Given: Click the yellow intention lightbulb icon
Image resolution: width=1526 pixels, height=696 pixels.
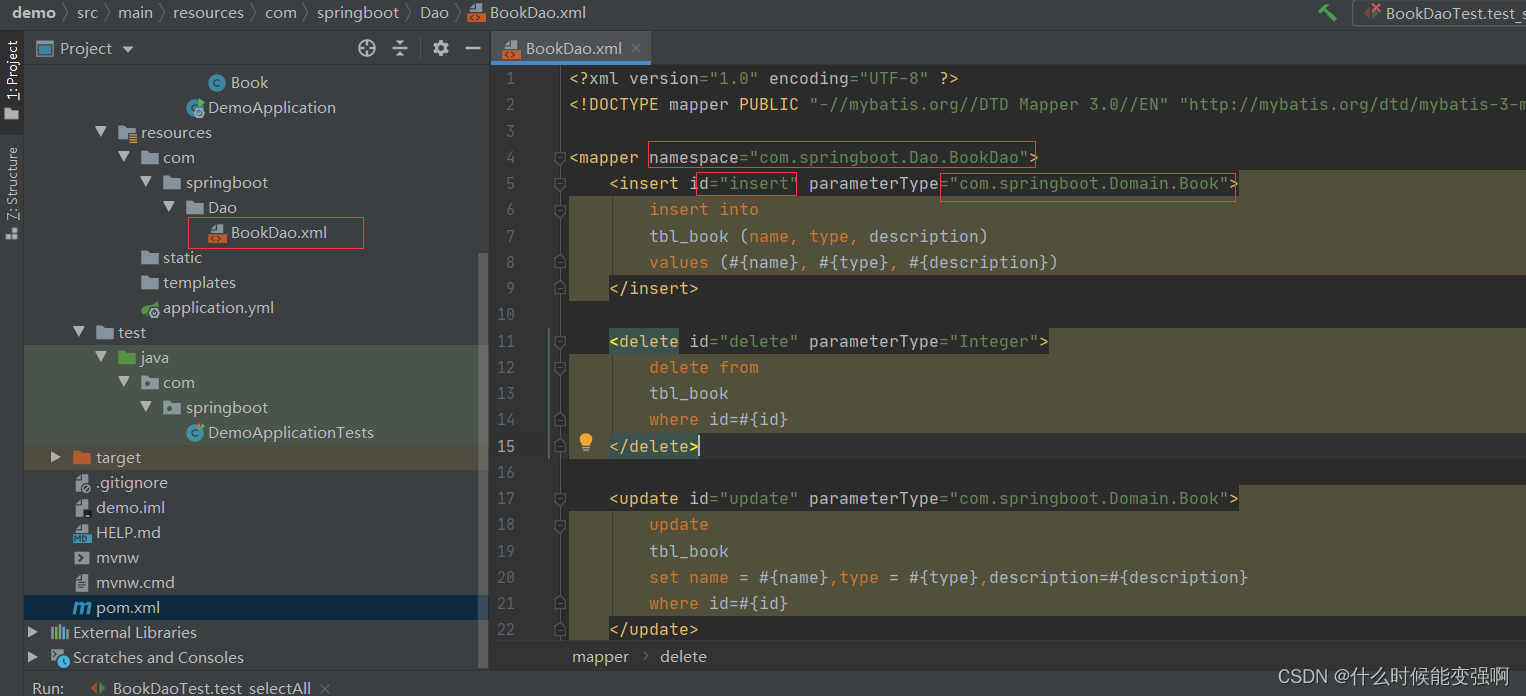Looking at the screenshot, I should [586, 443].
